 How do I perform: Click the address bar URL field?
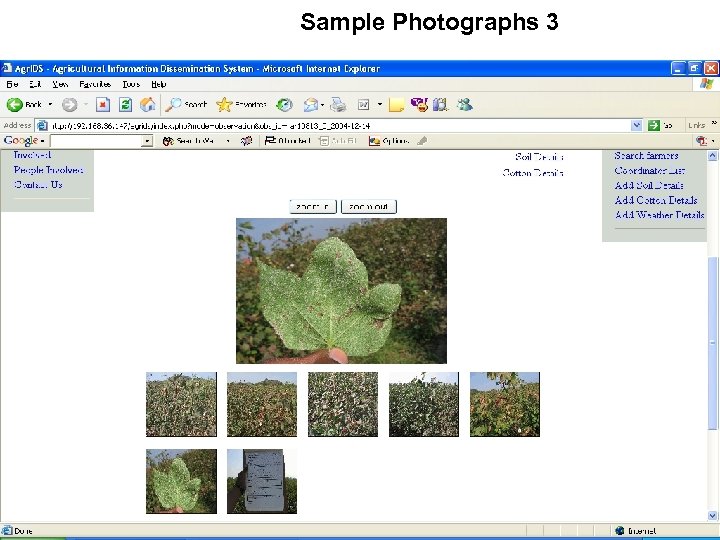pos(340,125)
